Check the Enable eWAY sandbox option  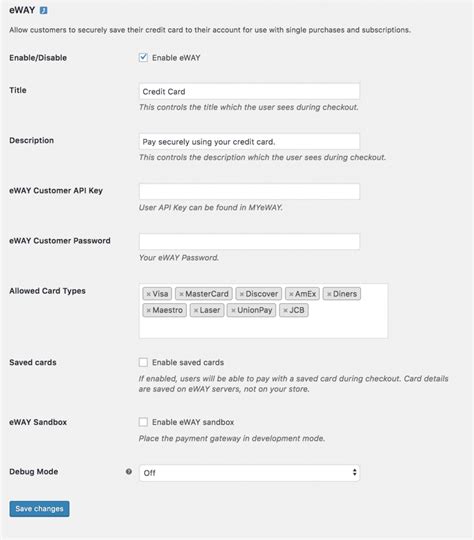pyautogui.click(x=143, y=422)
